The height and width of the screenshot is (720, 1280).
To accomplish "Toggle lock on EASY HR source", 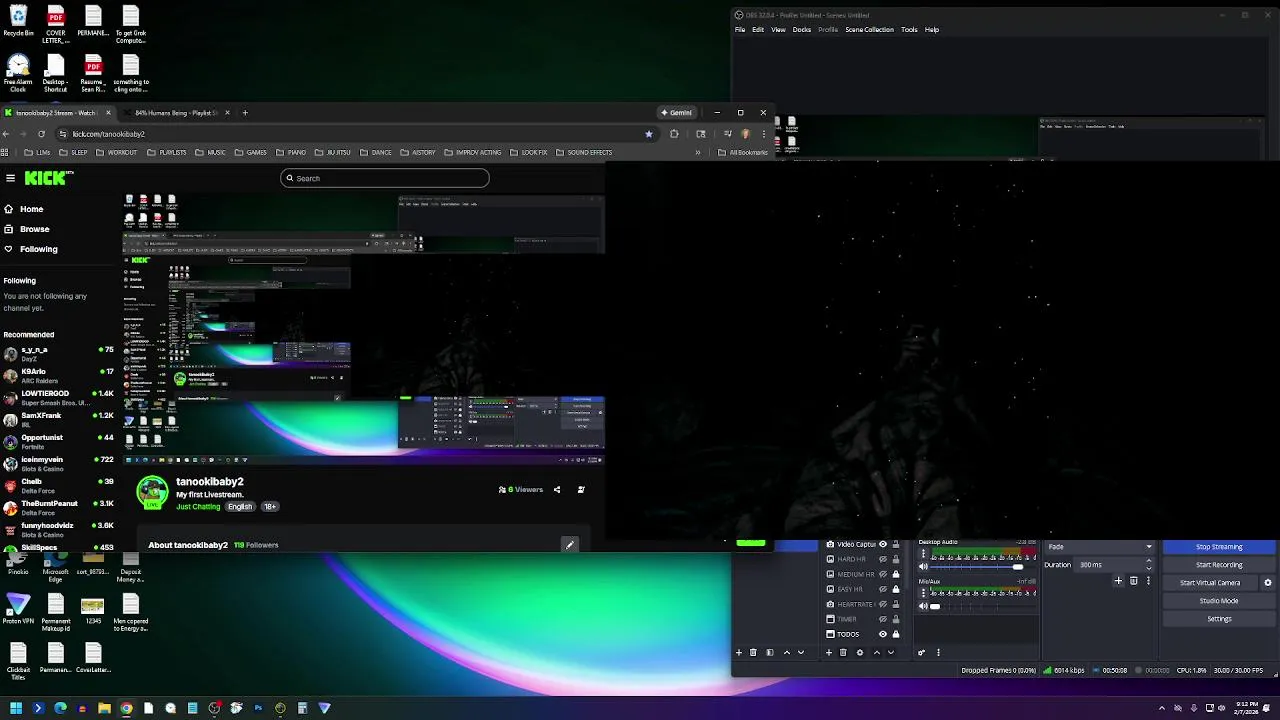I will coord(896,589).
